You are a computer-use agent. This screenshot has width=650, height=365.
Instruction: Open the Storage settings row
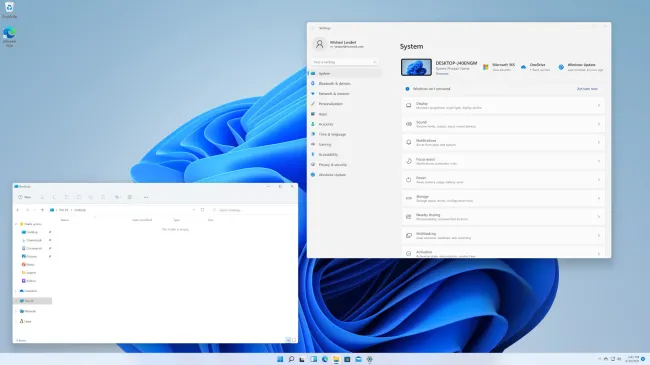coord(503,198)
